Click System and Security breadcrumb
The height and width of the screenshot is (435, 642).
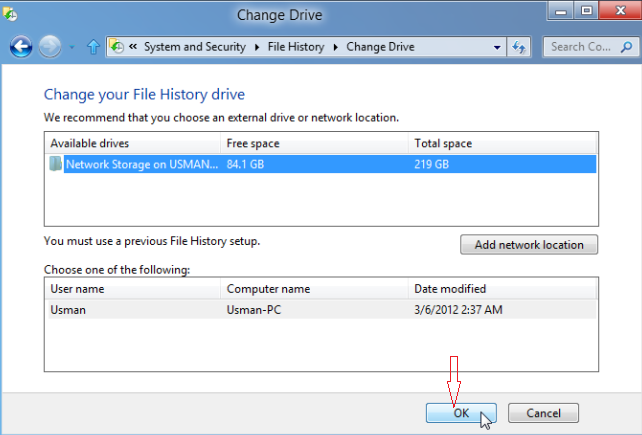194,47
